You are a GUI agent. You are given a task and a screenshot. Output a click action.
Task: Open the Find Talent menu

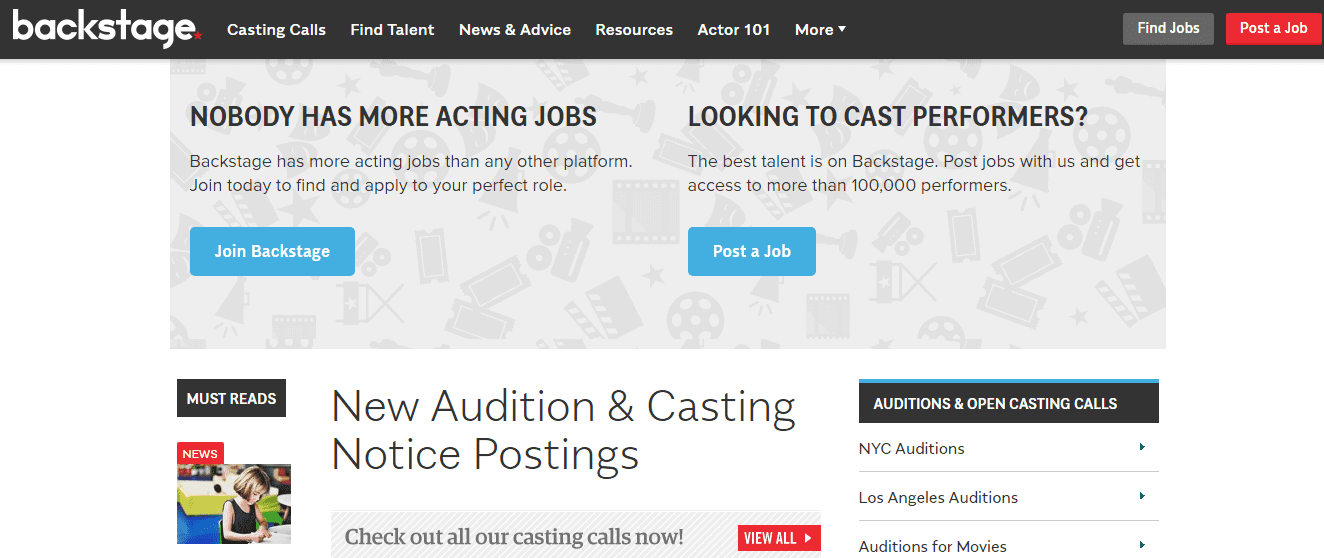coord(392,30)
